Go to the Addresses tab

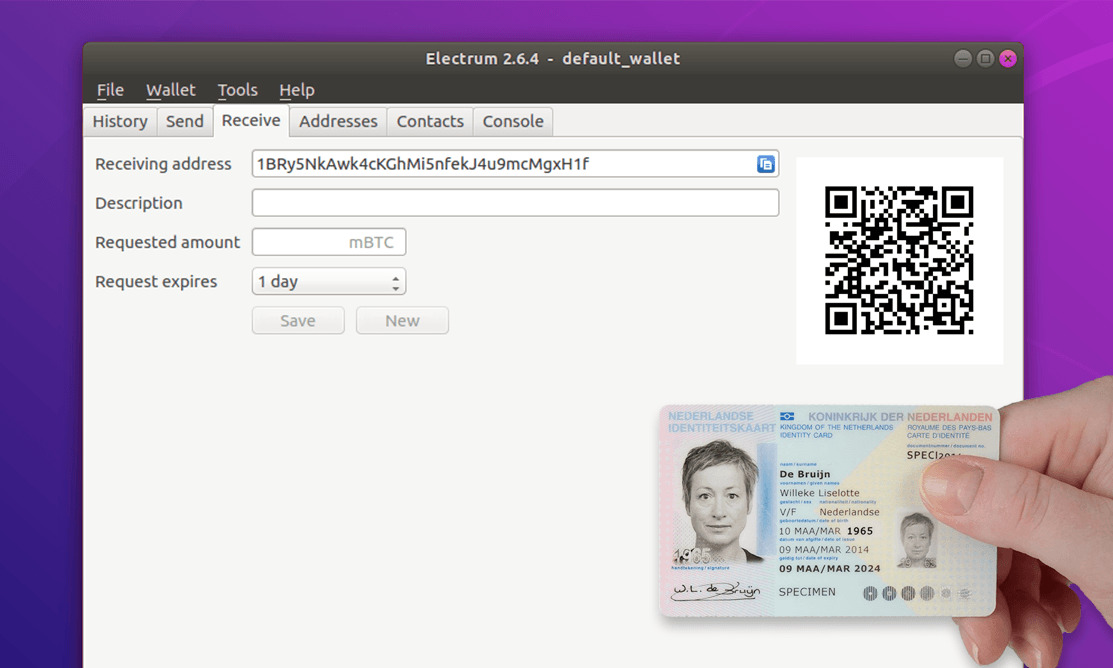click(338, 121)
